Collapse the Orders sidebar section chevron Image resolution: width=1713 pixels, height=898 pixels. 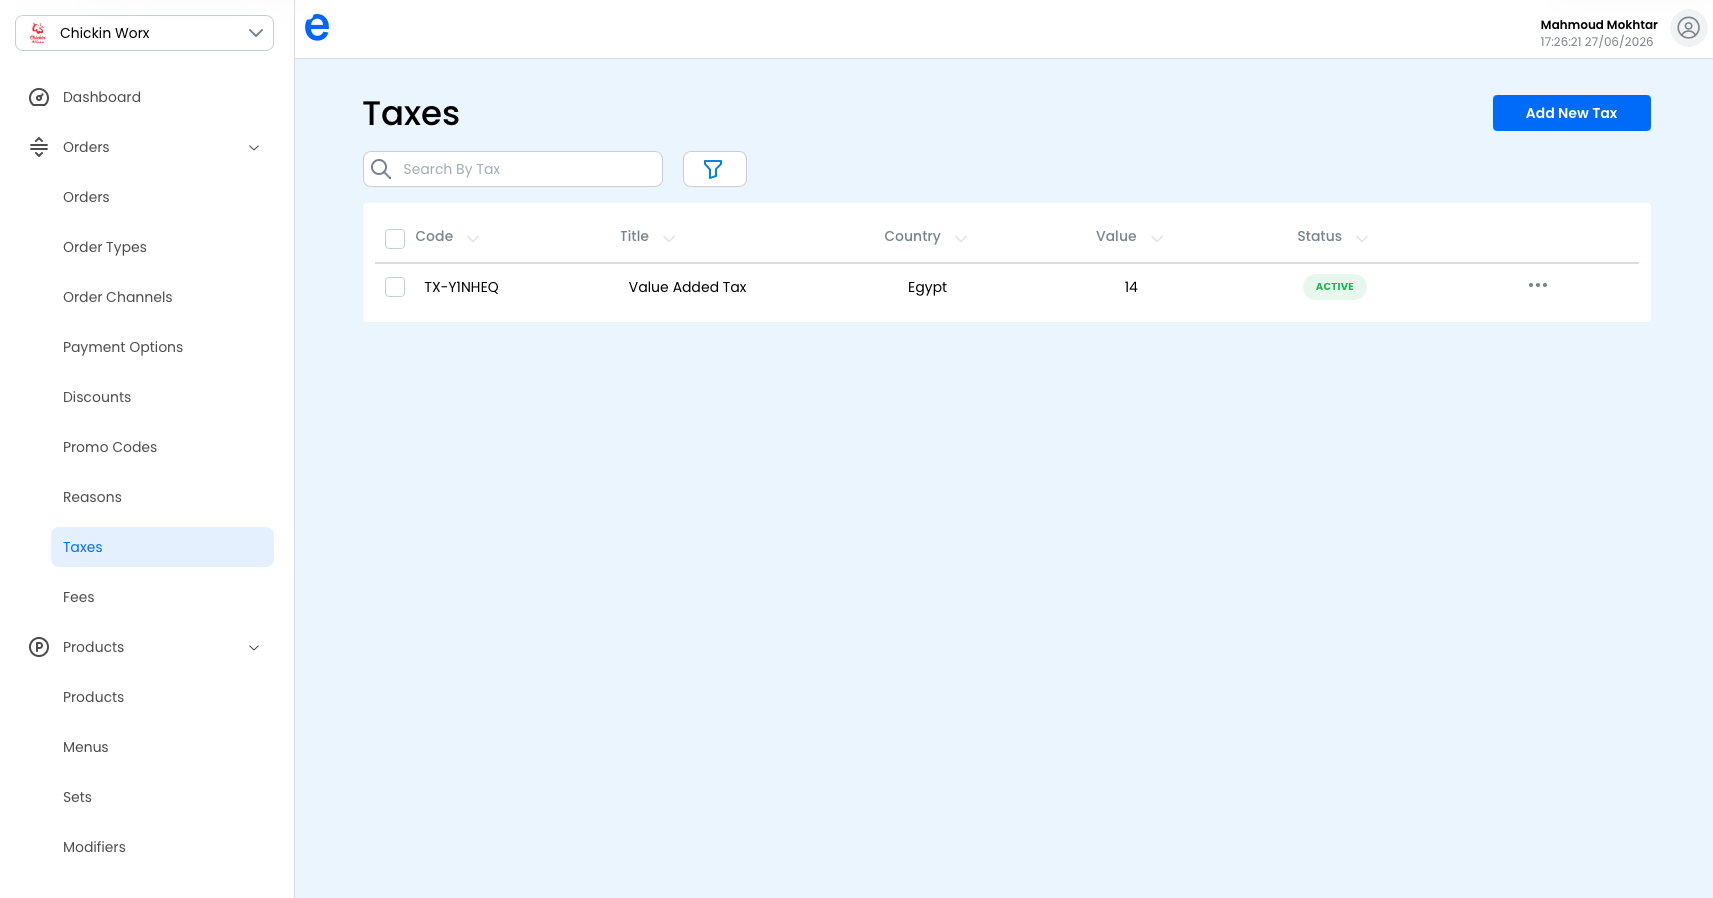pyautogui.click(x=254, y=148)
